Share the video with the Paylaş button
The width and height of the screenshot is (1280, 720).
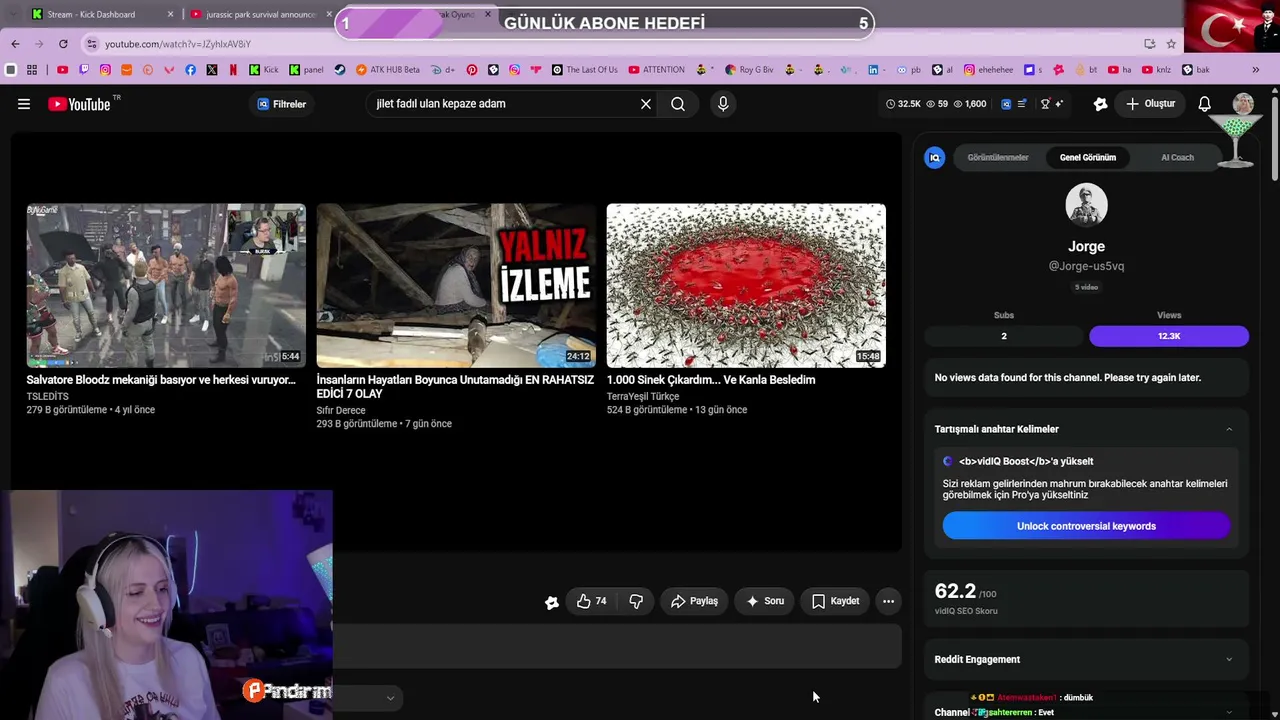(694, 601)
